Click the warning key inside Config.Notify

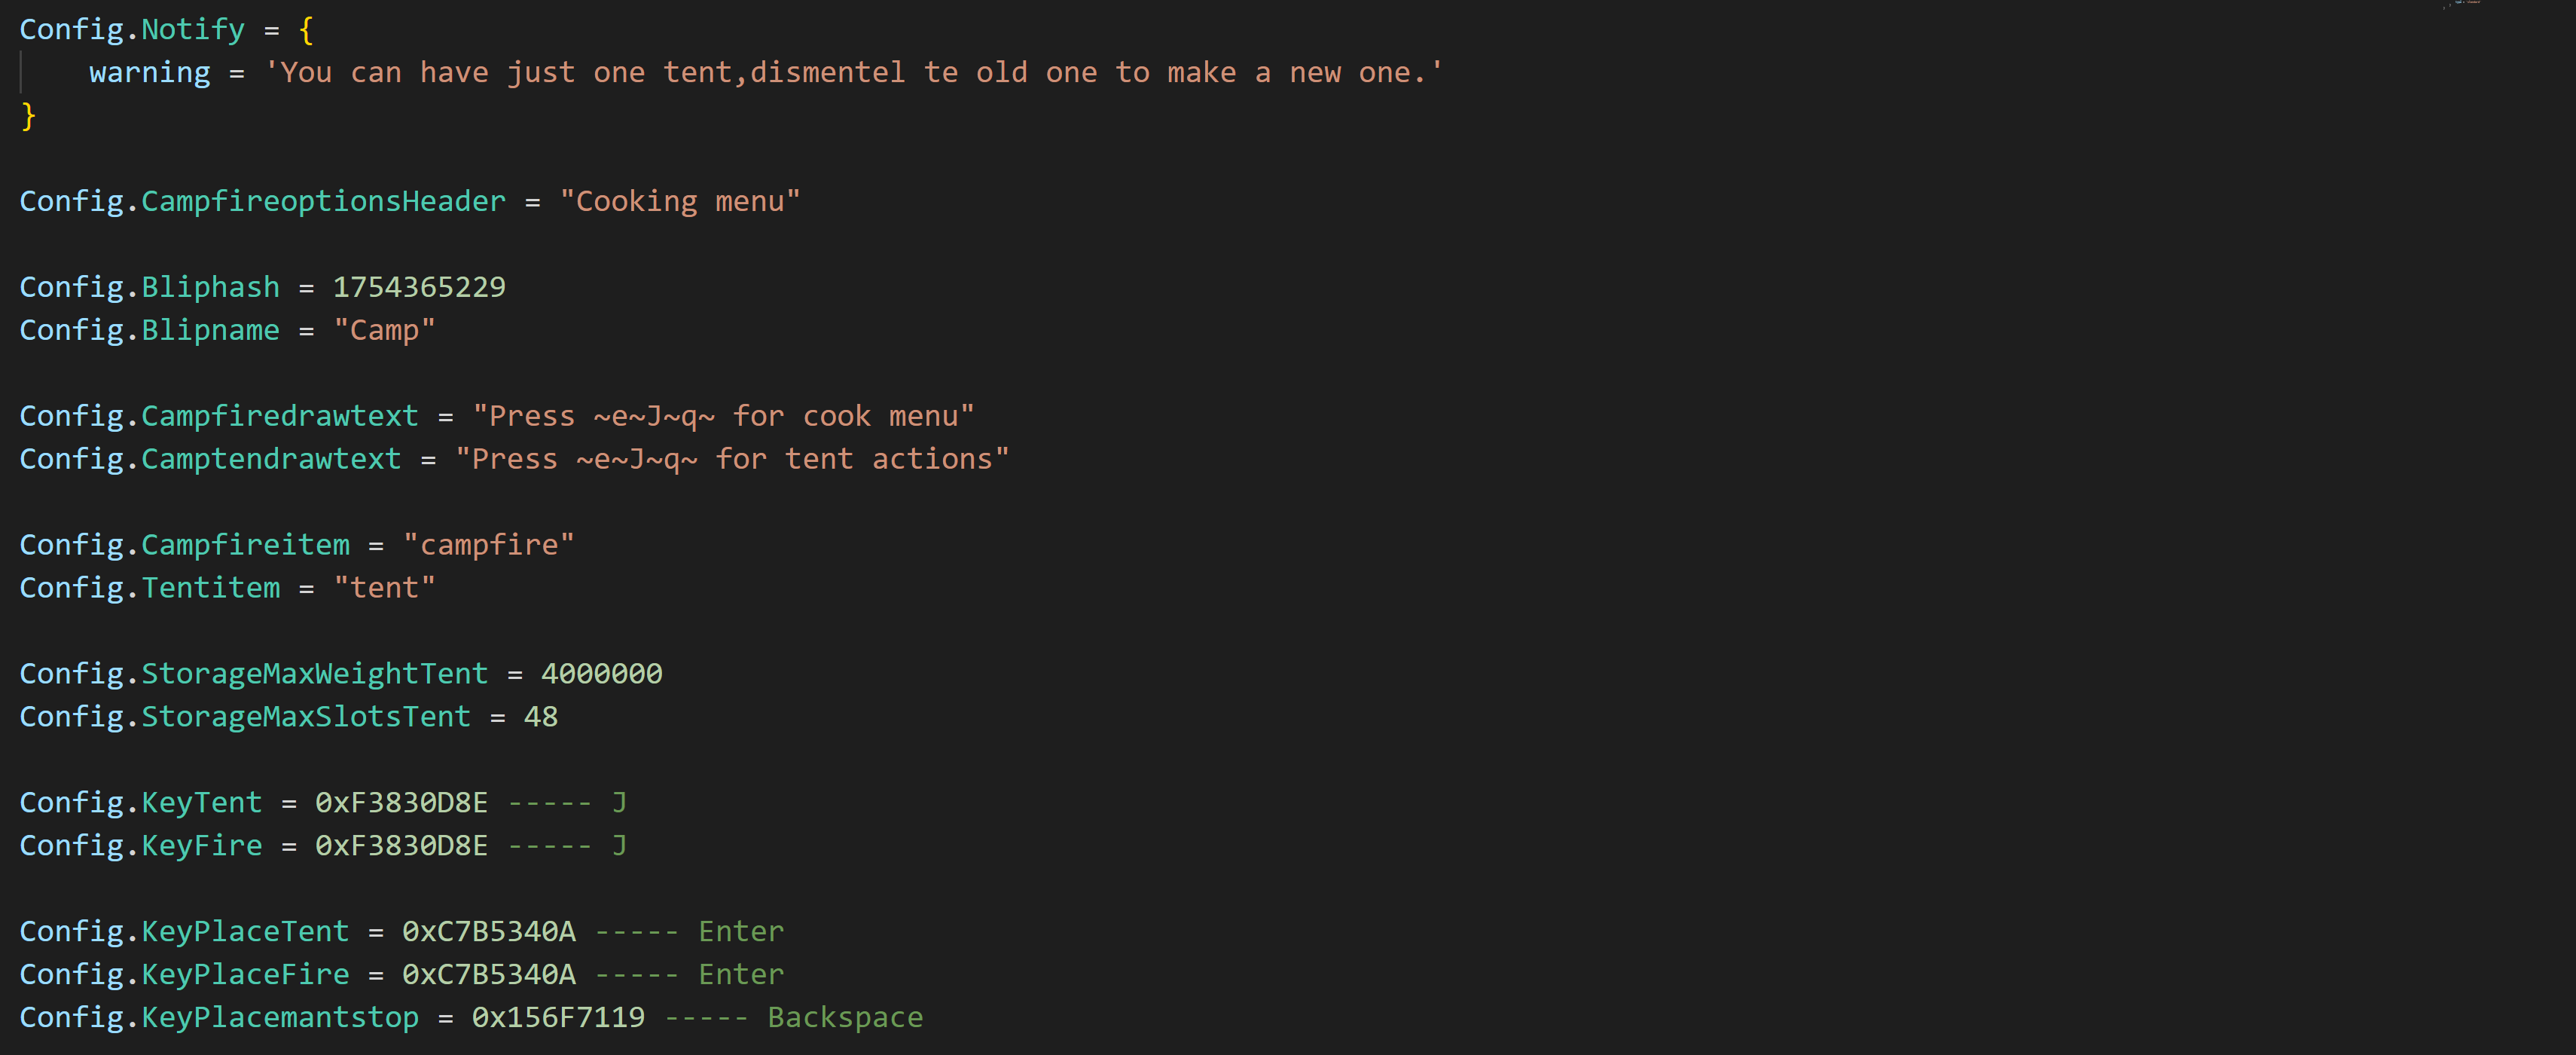149,73
